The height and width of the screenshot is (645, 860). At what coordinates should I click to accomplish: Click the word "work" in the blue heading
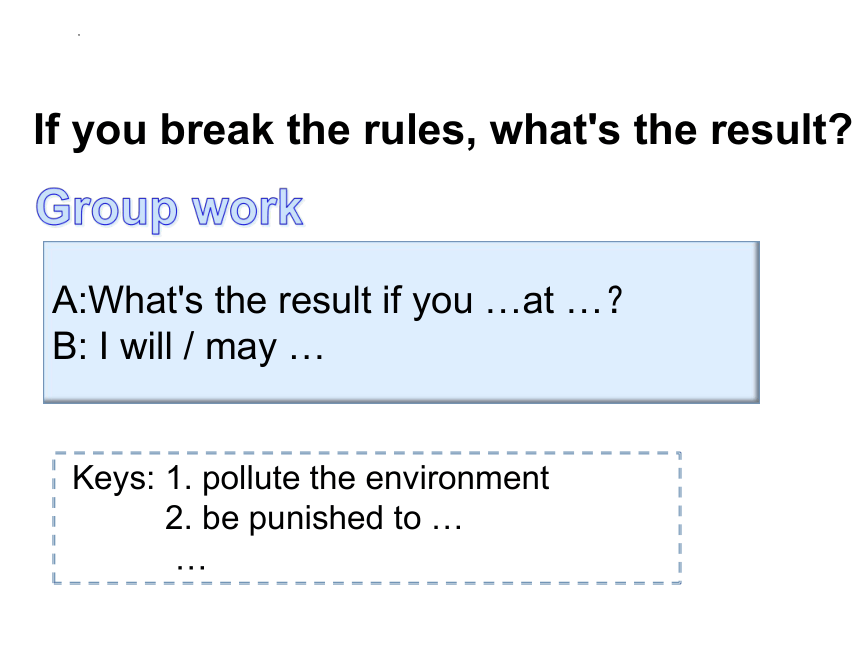point(247,207)
